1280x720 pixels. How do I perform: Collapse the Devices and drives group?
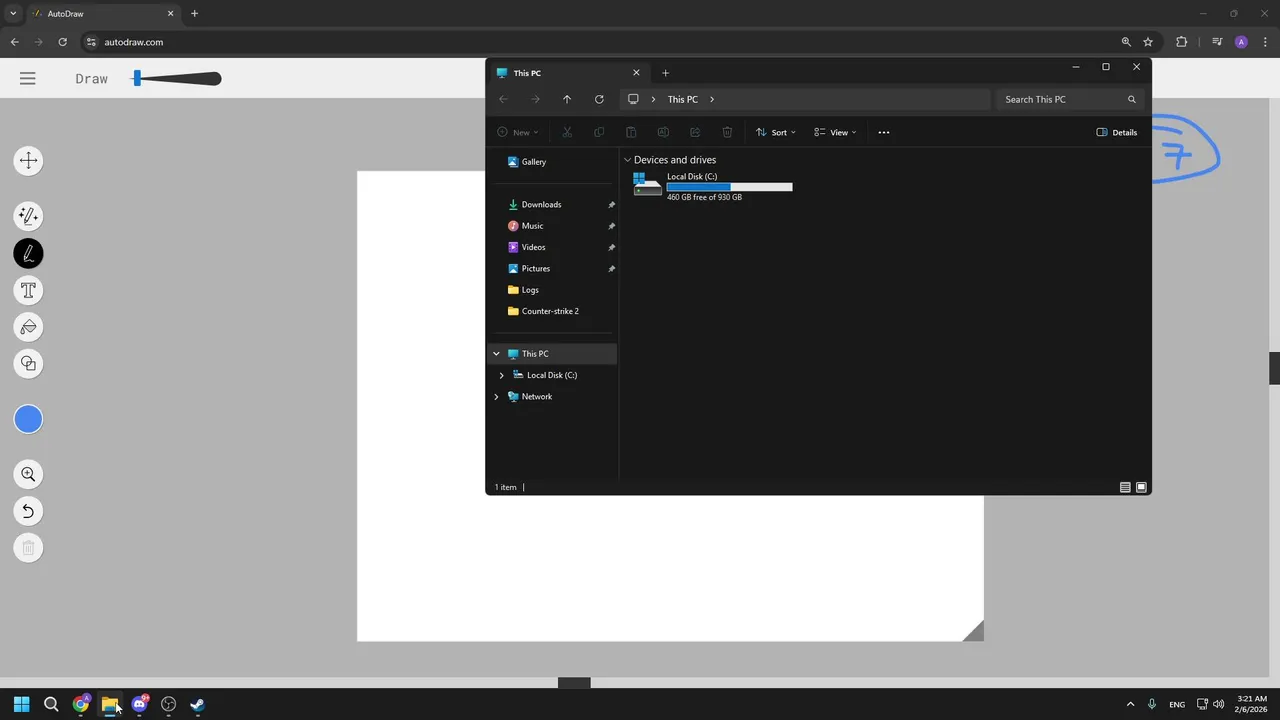tap(628, 160)
